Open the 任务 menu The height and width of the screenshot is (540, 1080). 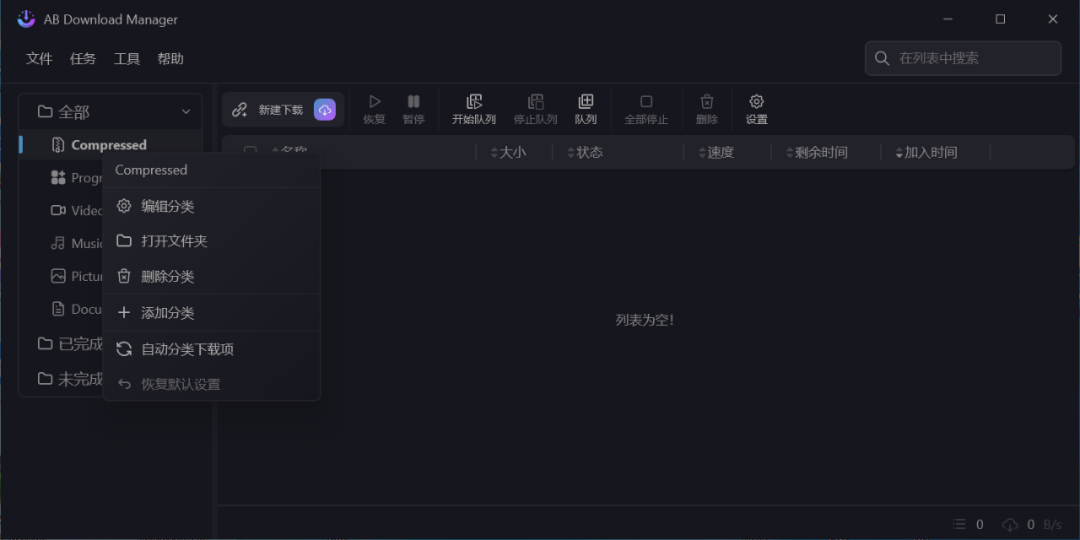click(83, 59)
